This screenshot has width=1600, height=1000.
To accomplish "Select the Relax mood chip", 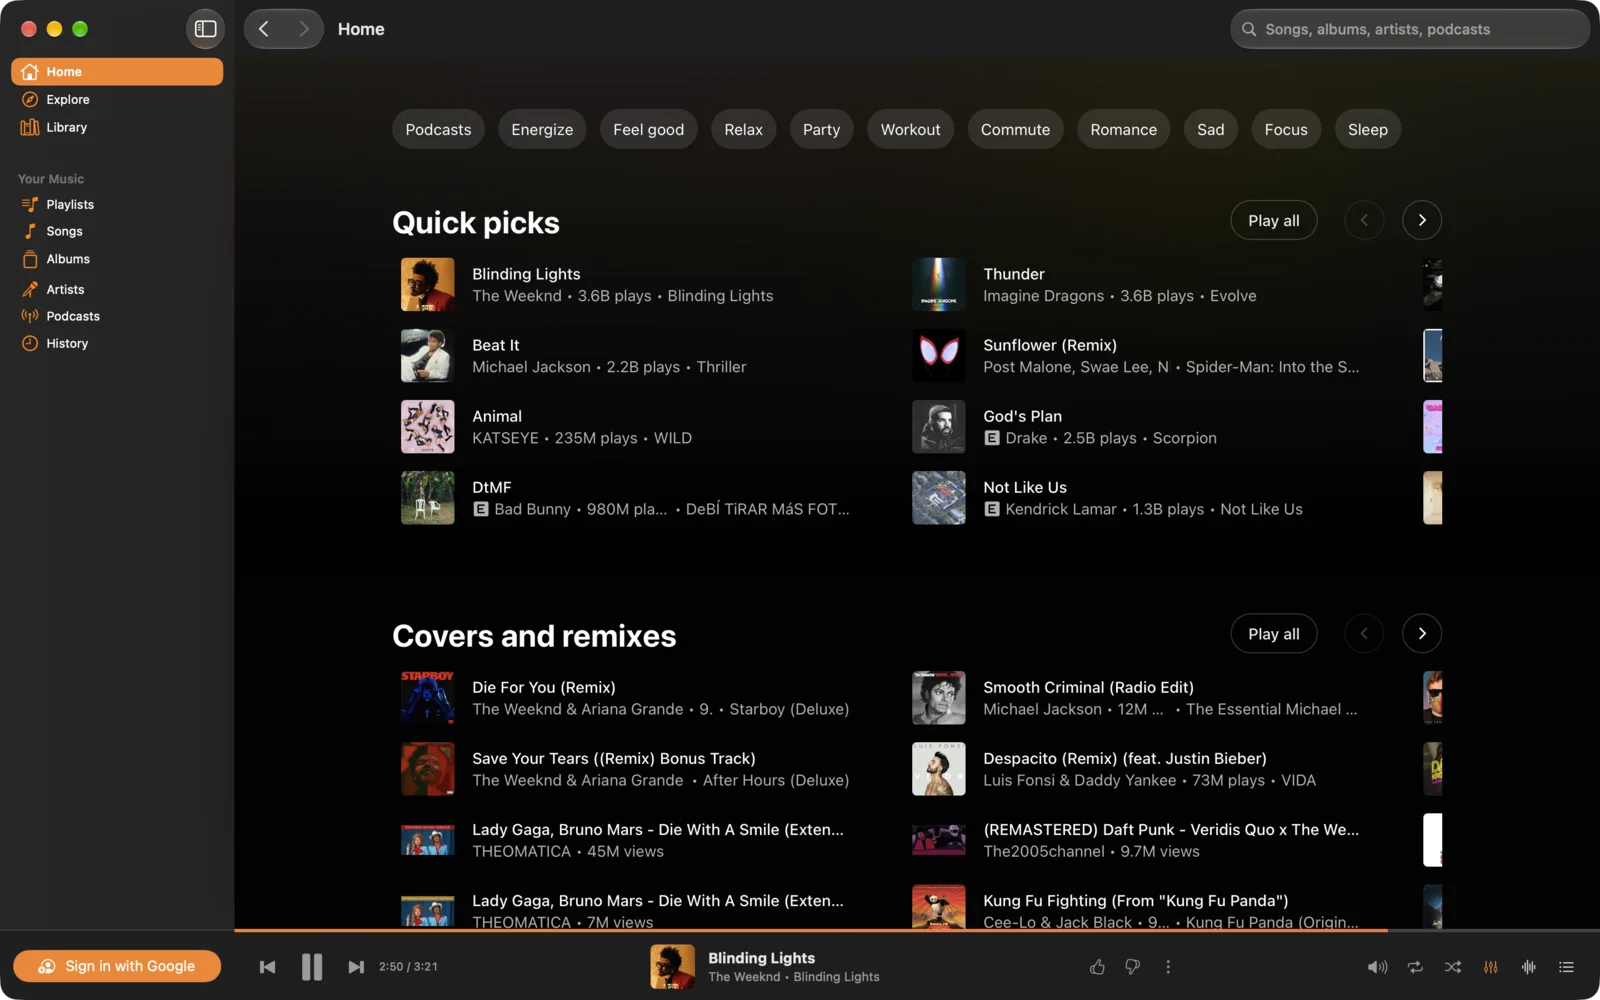I will (743, 129).
